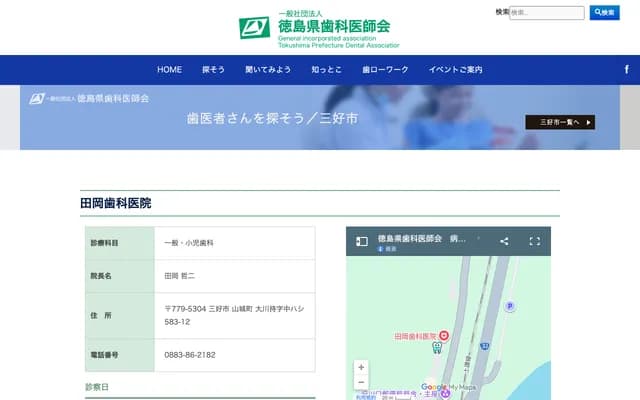The height and width of the screenshot is (400, 640).
Task: Click the search input field
Action: [x=547, y=13]
